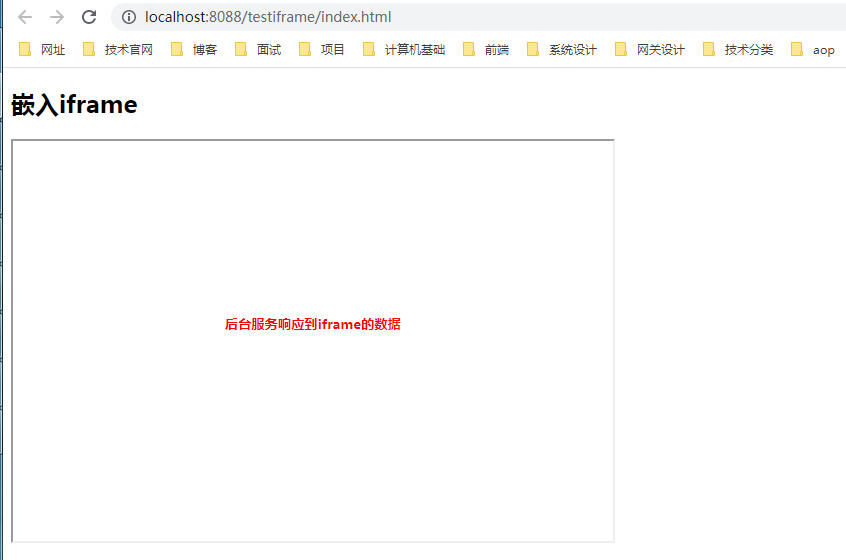Screen dimensions: 846x560
Task: Open the 前端 bookmark folder
Action: (486, 50)
